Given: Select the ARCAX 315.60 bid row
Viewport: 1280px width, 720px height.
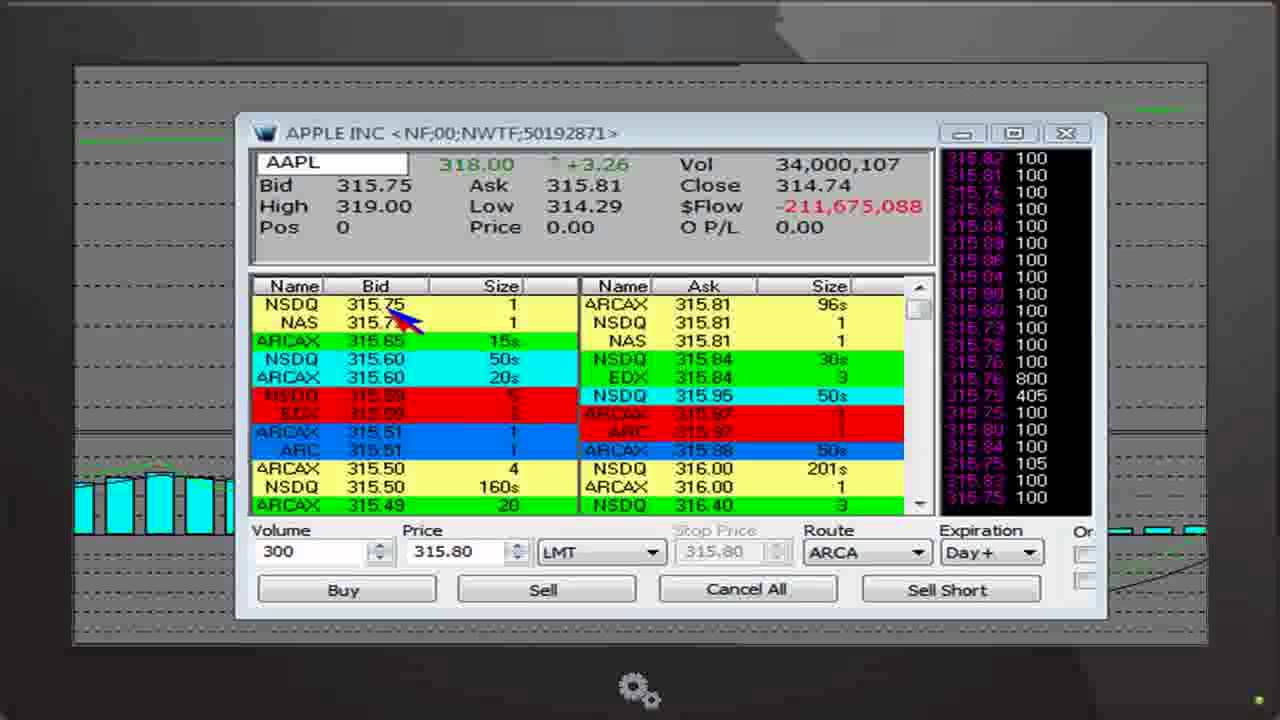Looking at the screenshot, I should coord(414,377).
